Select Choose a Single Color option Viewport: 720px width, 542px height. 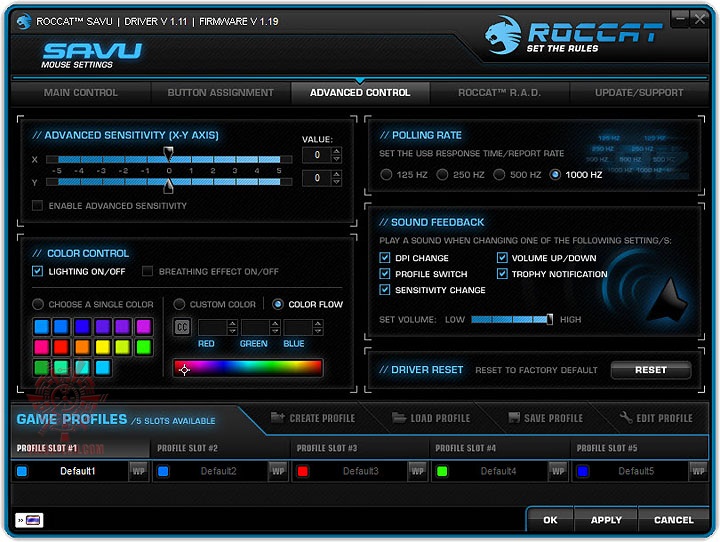[x=38, y=304]
